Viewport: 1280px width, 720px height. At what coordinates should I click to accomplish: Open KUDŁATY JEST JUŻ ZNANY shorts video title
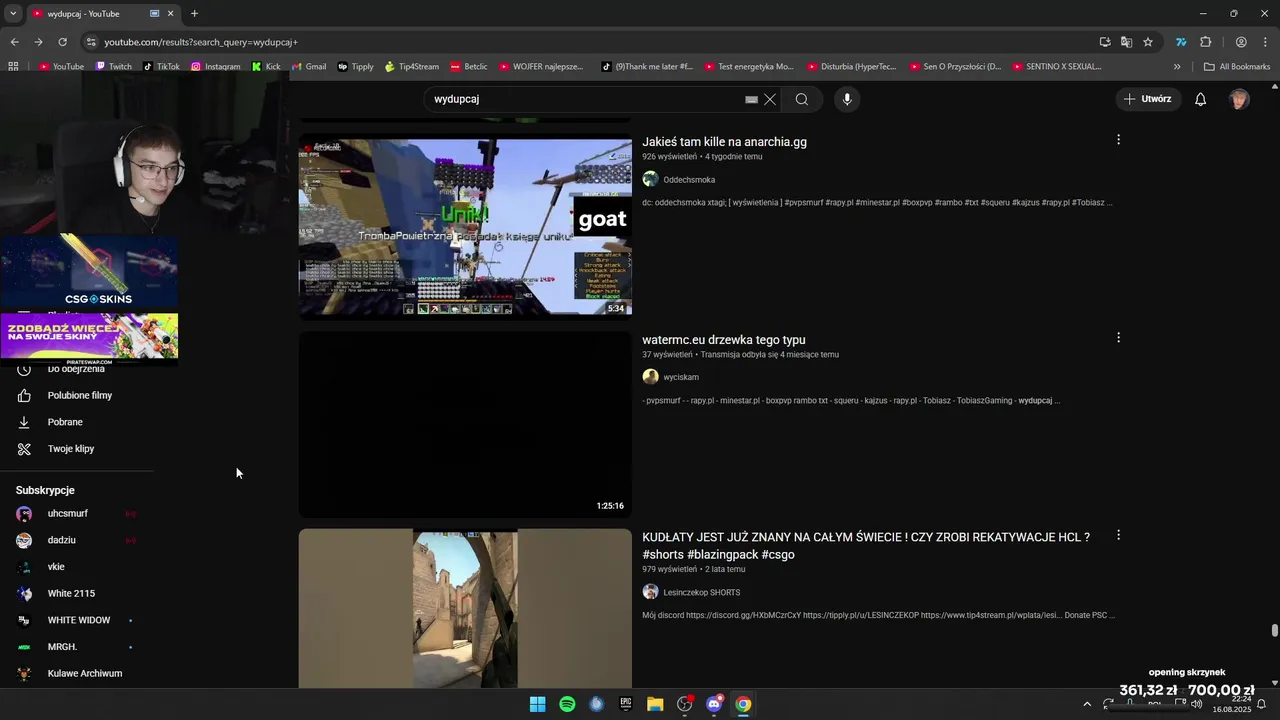click(x=866, y=546)
